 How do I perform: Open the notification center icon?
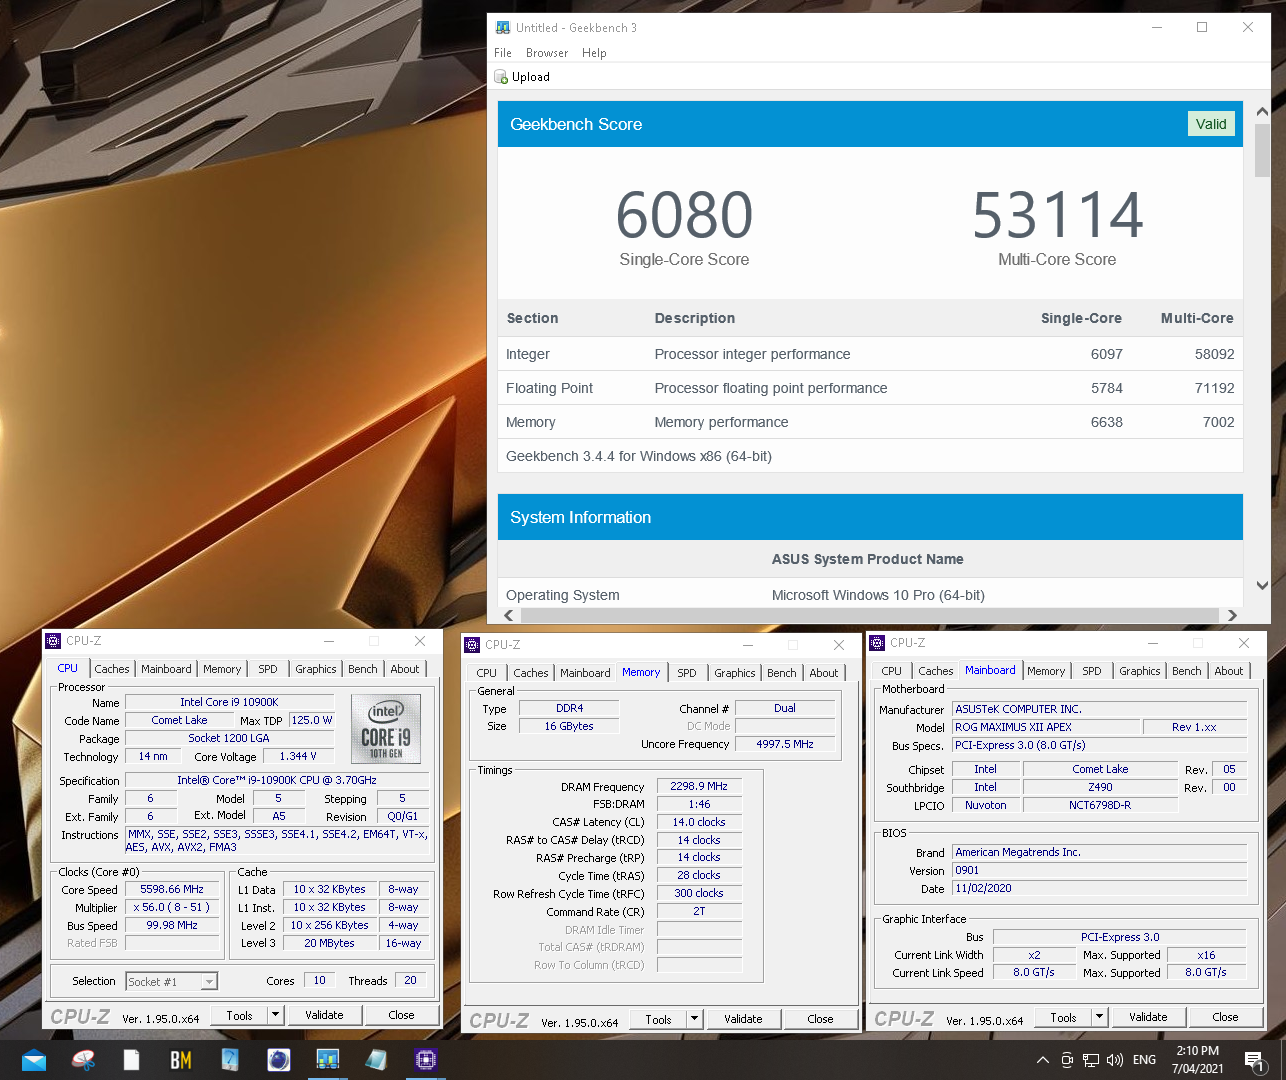tap(1255, 1061)
